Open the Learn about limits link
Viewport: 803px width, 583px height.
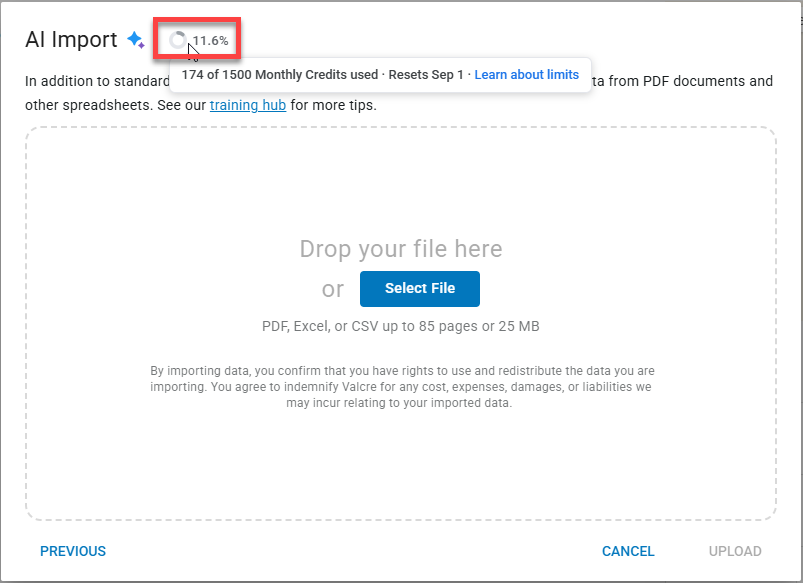click(x=526, y=75)
